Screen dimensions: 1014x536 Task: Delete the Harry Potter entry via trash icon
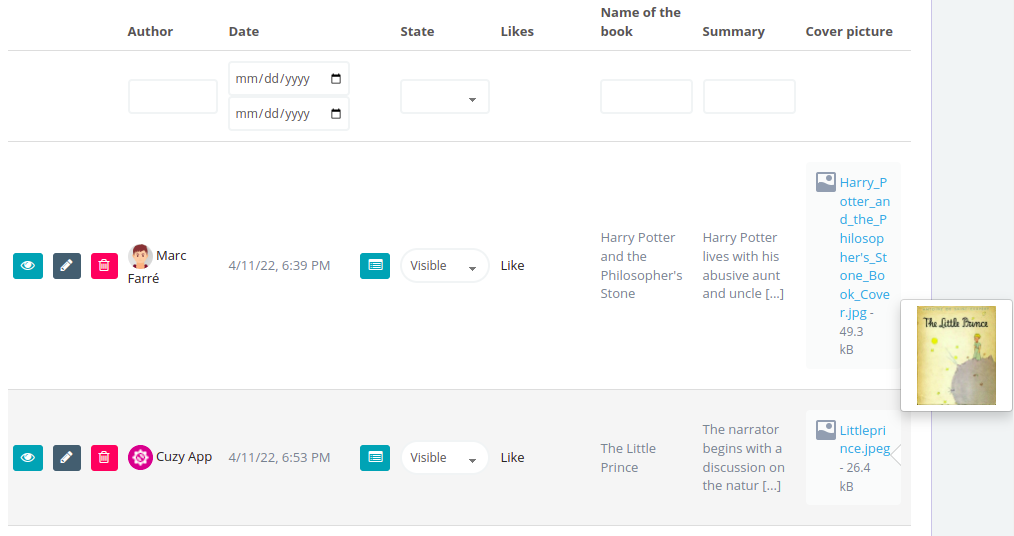[x=104, y=266]
